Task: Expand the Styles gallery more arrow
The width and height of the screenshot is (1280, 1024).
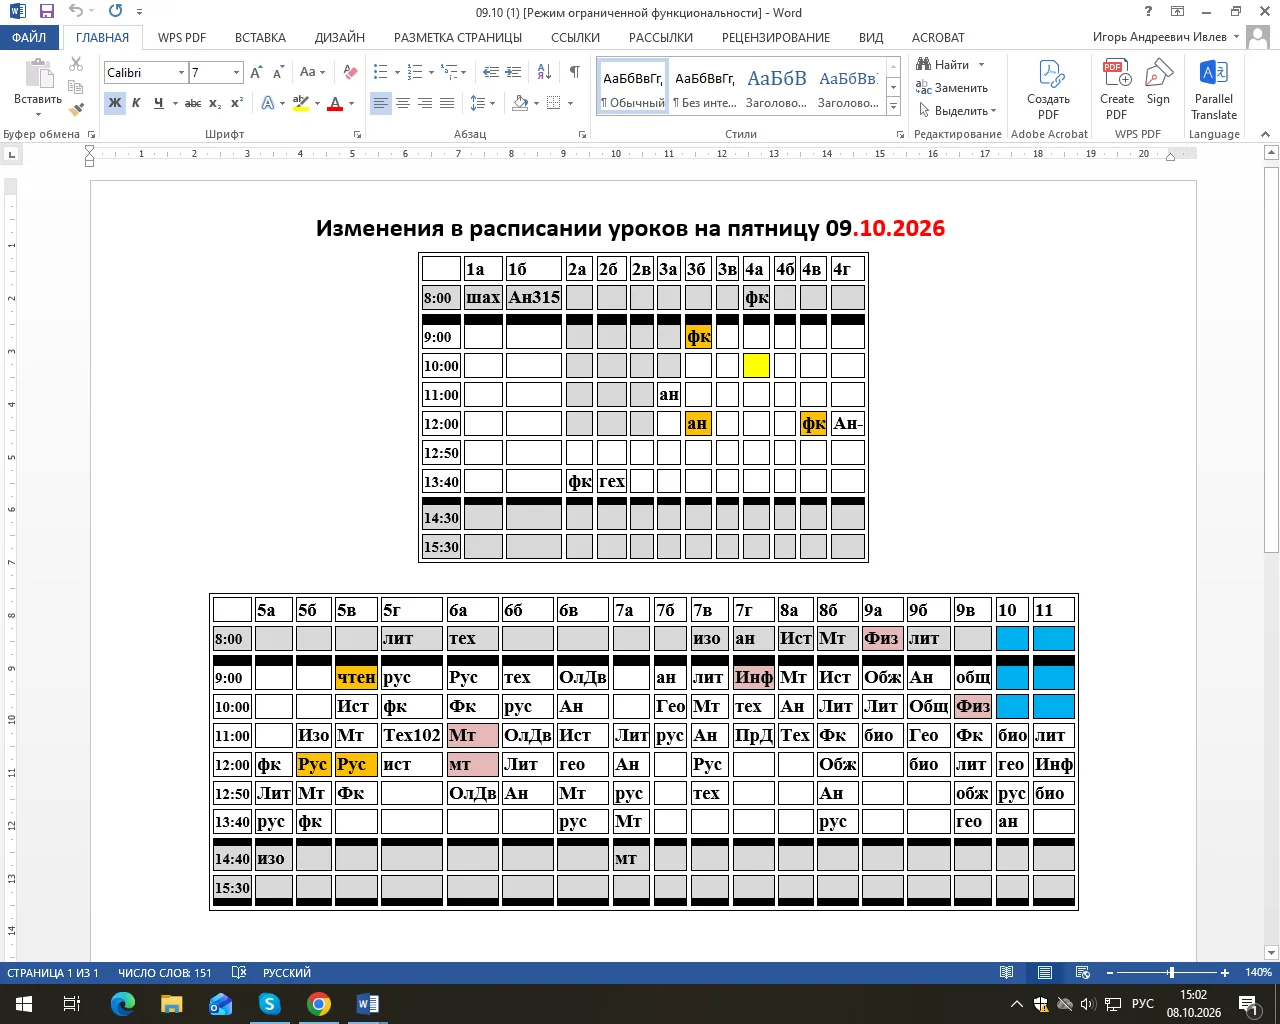Action: pyautogui.click(x=894, y=106)
